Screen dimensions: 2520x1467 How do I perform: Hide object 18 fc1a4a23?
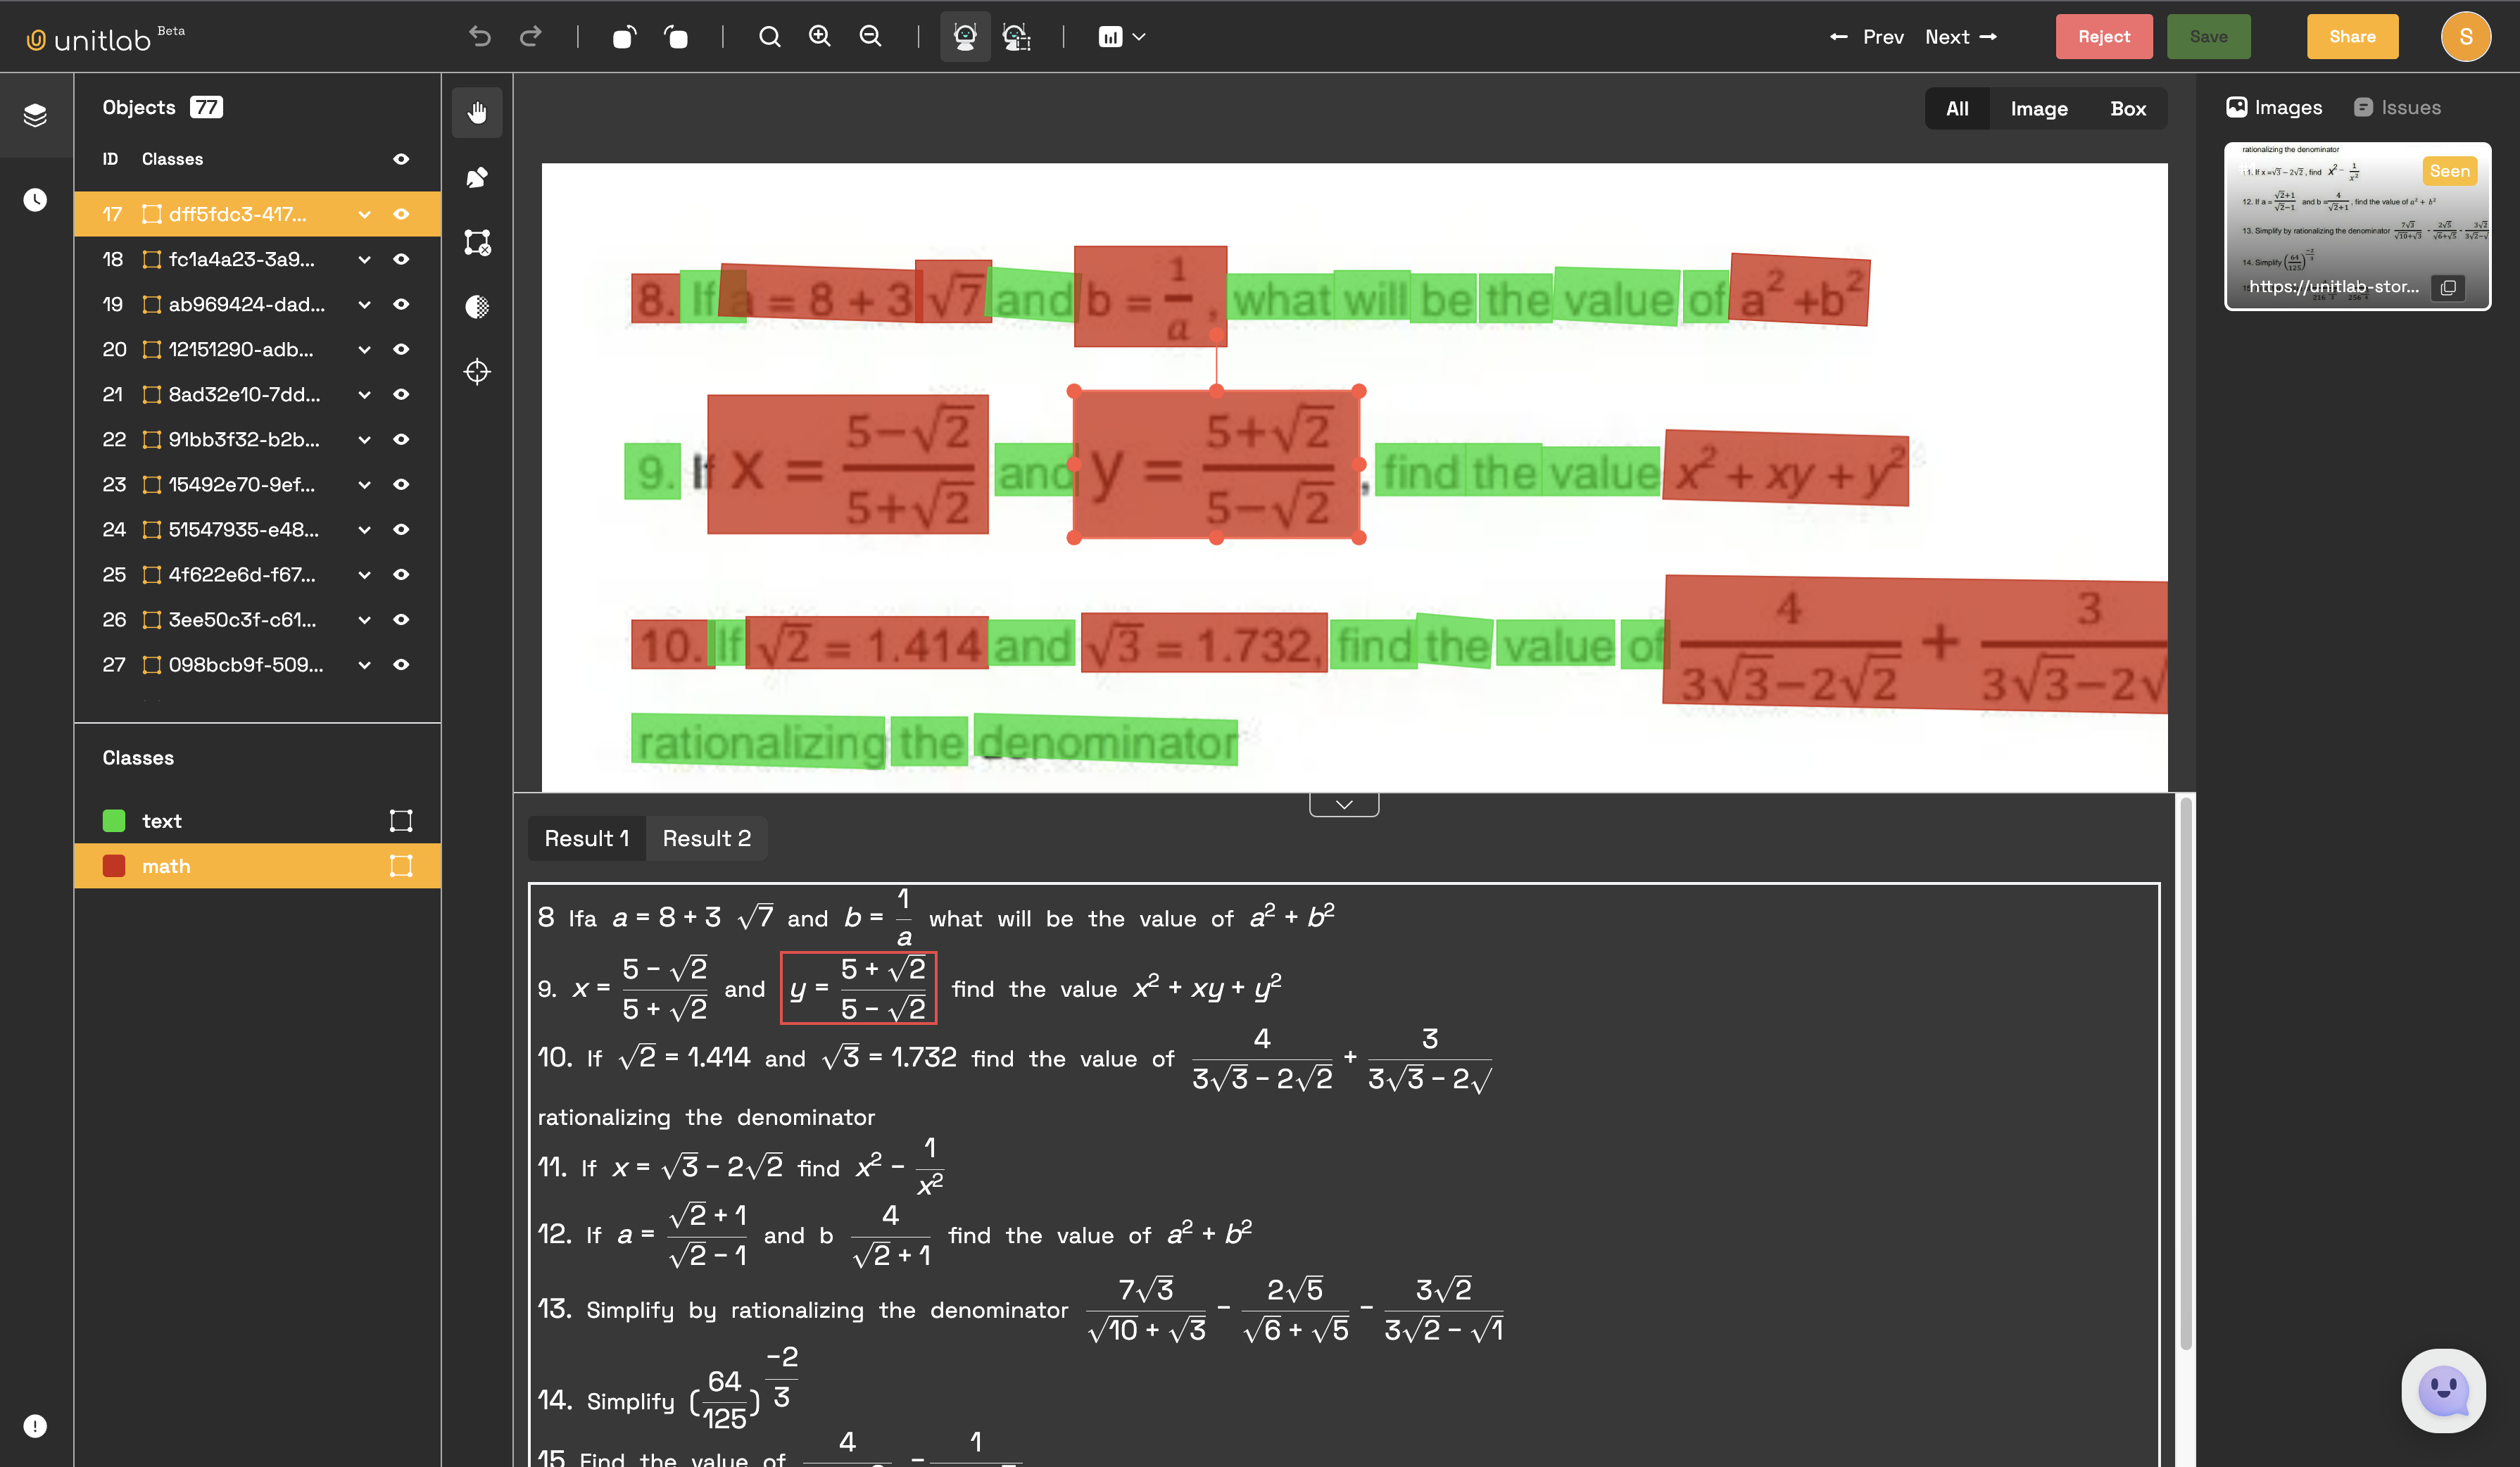(x=400, y=259)
